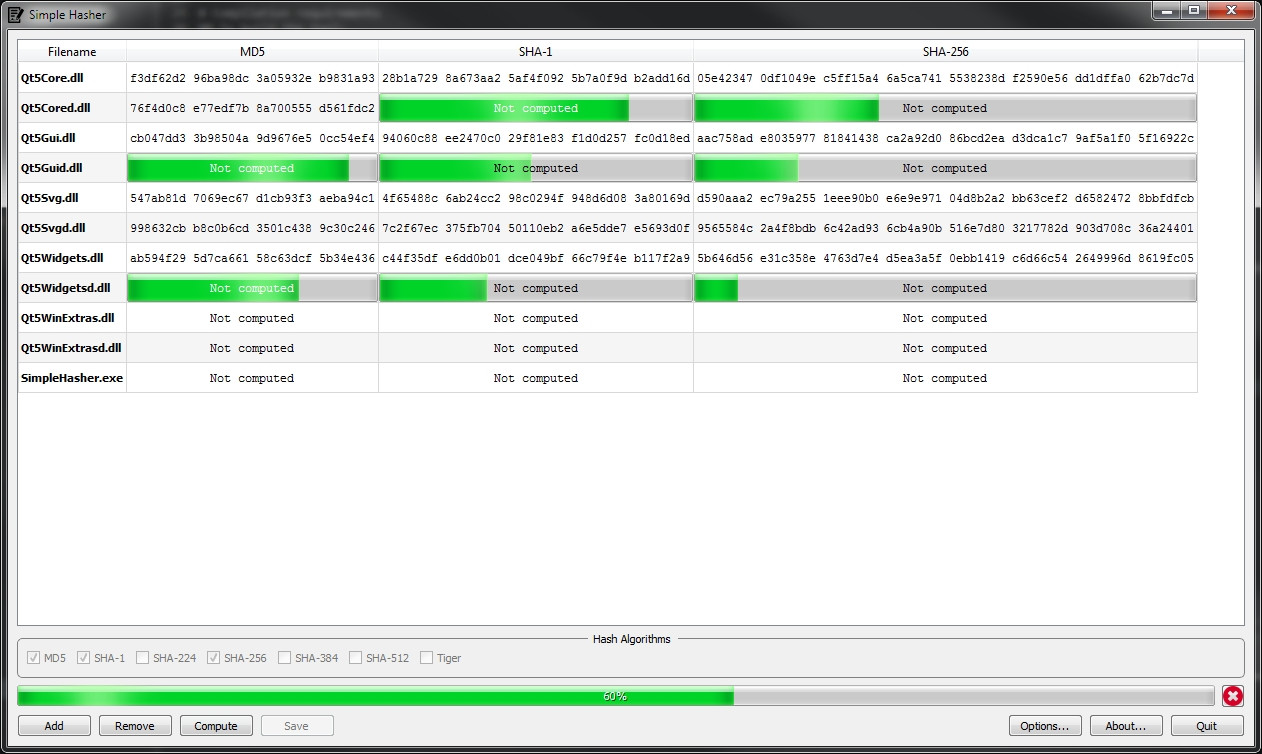The height and width of the screenshot is (754, 1262).
Task: Click the SHA-1 column header
Action: click(x=536, y=52)
